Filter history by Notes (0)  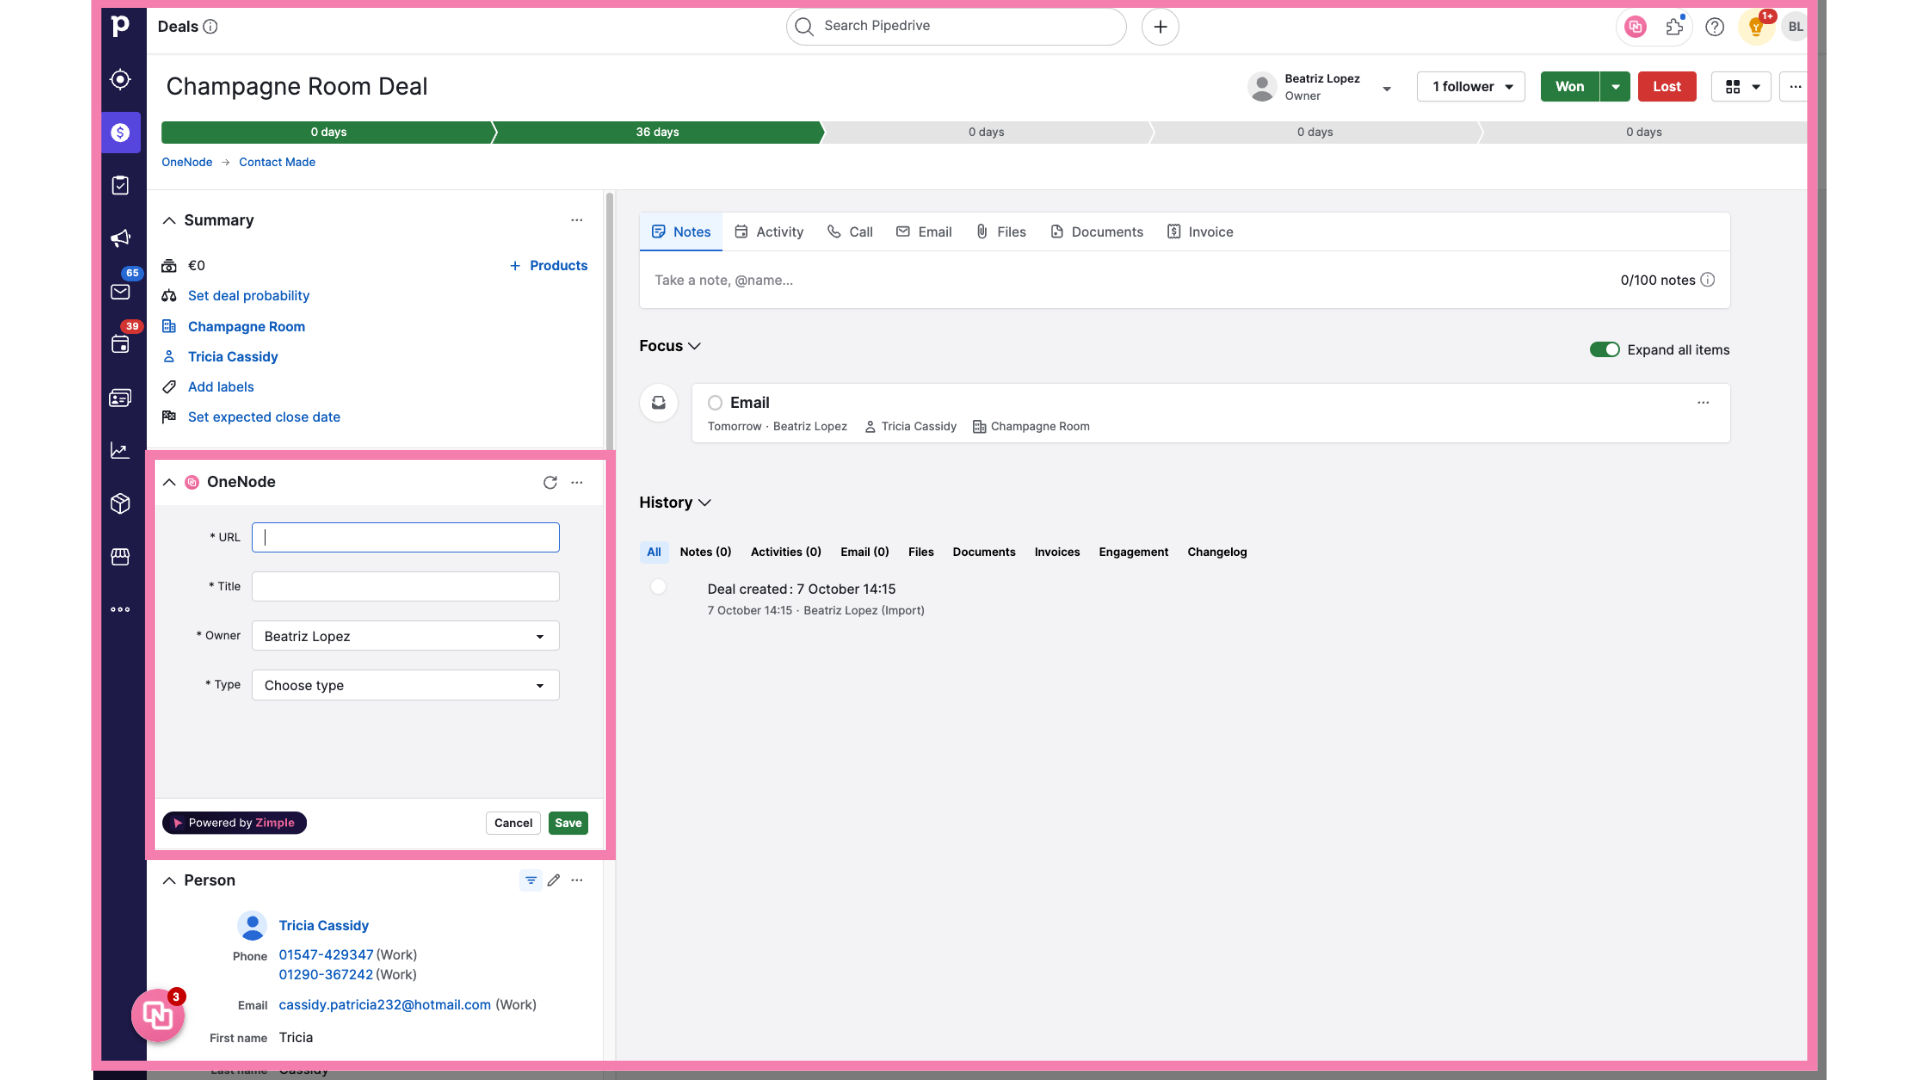[x=705, y=552]
